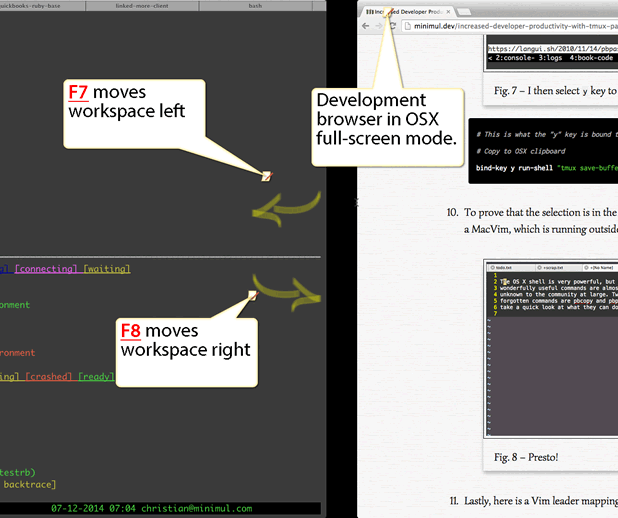618x518 pixels.
Task: Open a new browser tab
Action: click(x=464, y=12)
